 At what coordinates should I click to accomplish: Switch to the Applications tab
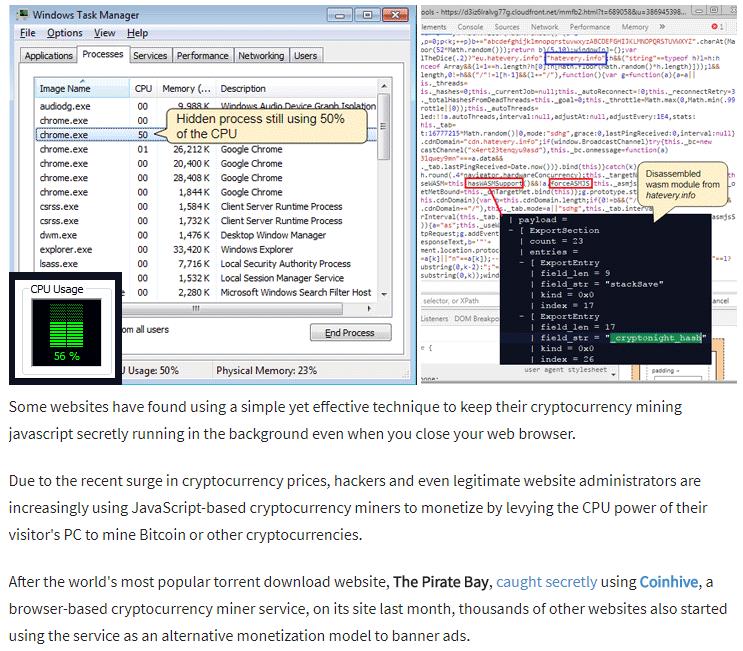tap(48, 55)
